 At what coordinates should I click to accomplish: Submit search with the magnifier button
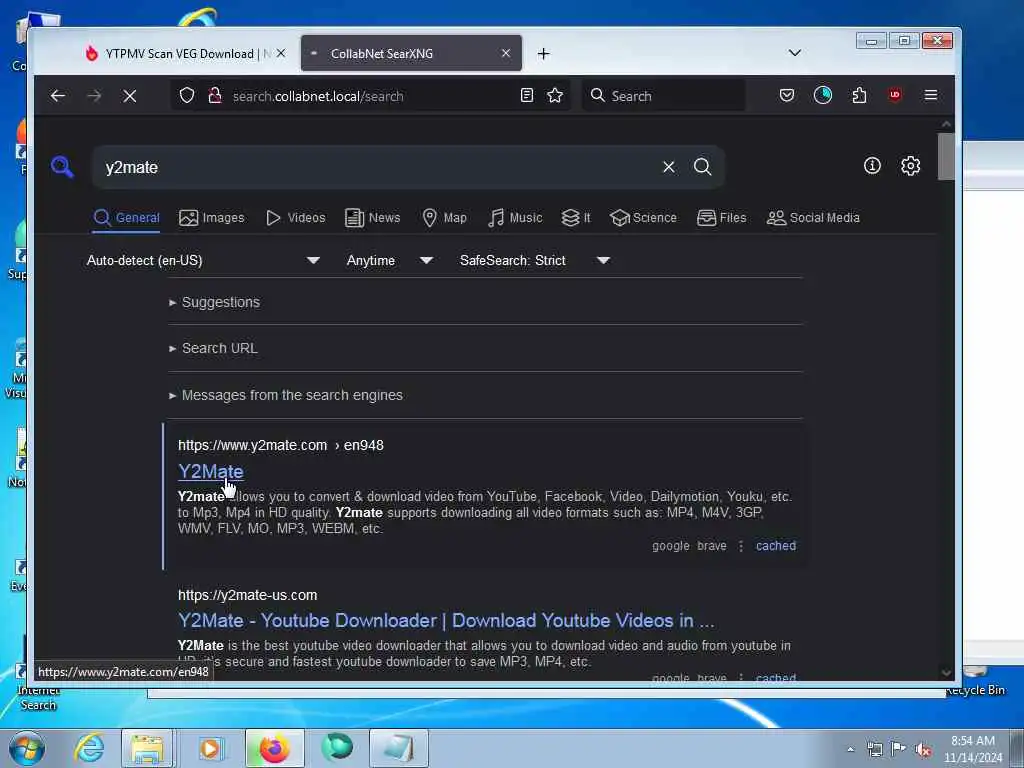coord(702,167)
